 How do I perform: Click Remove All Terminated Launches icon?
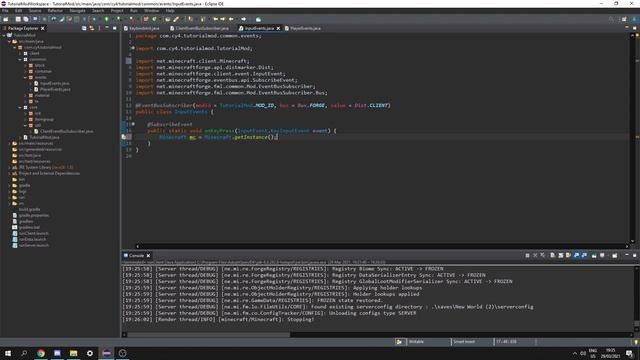[x=542, y=255]
